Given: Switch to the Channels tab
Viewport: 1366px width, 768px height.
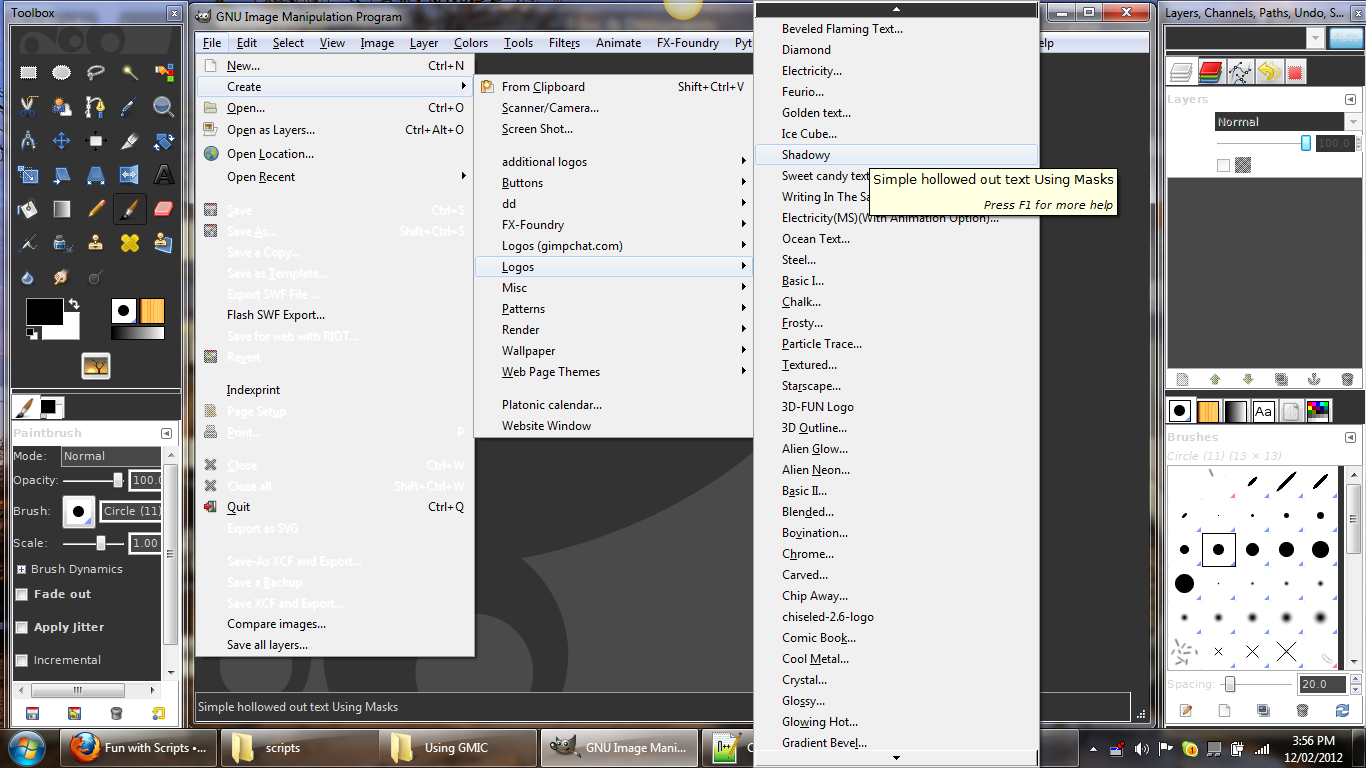Looking at the screenshot, I should [1211, 72].
